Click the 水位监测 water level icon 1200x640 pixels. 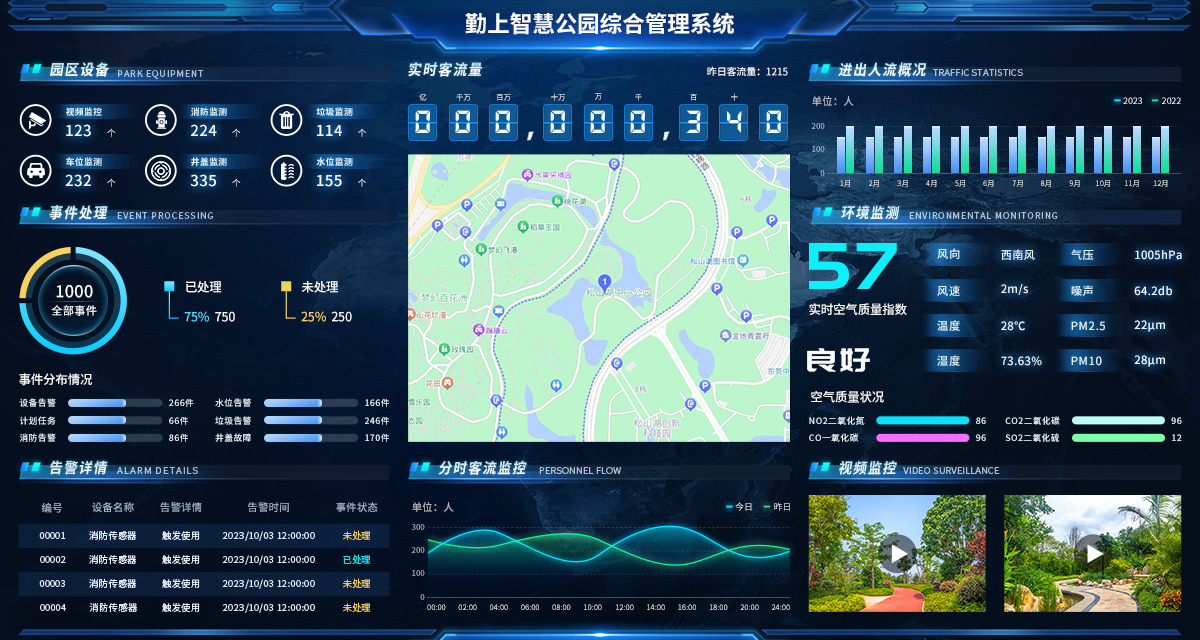287,170
